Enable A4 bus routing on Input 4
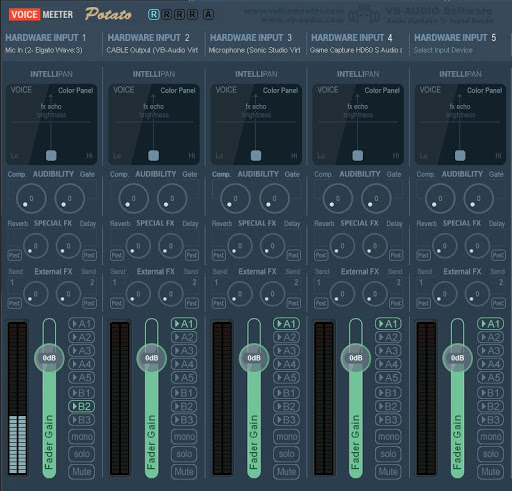Screen dimensions: 512x491 click(x=388, y=364)
